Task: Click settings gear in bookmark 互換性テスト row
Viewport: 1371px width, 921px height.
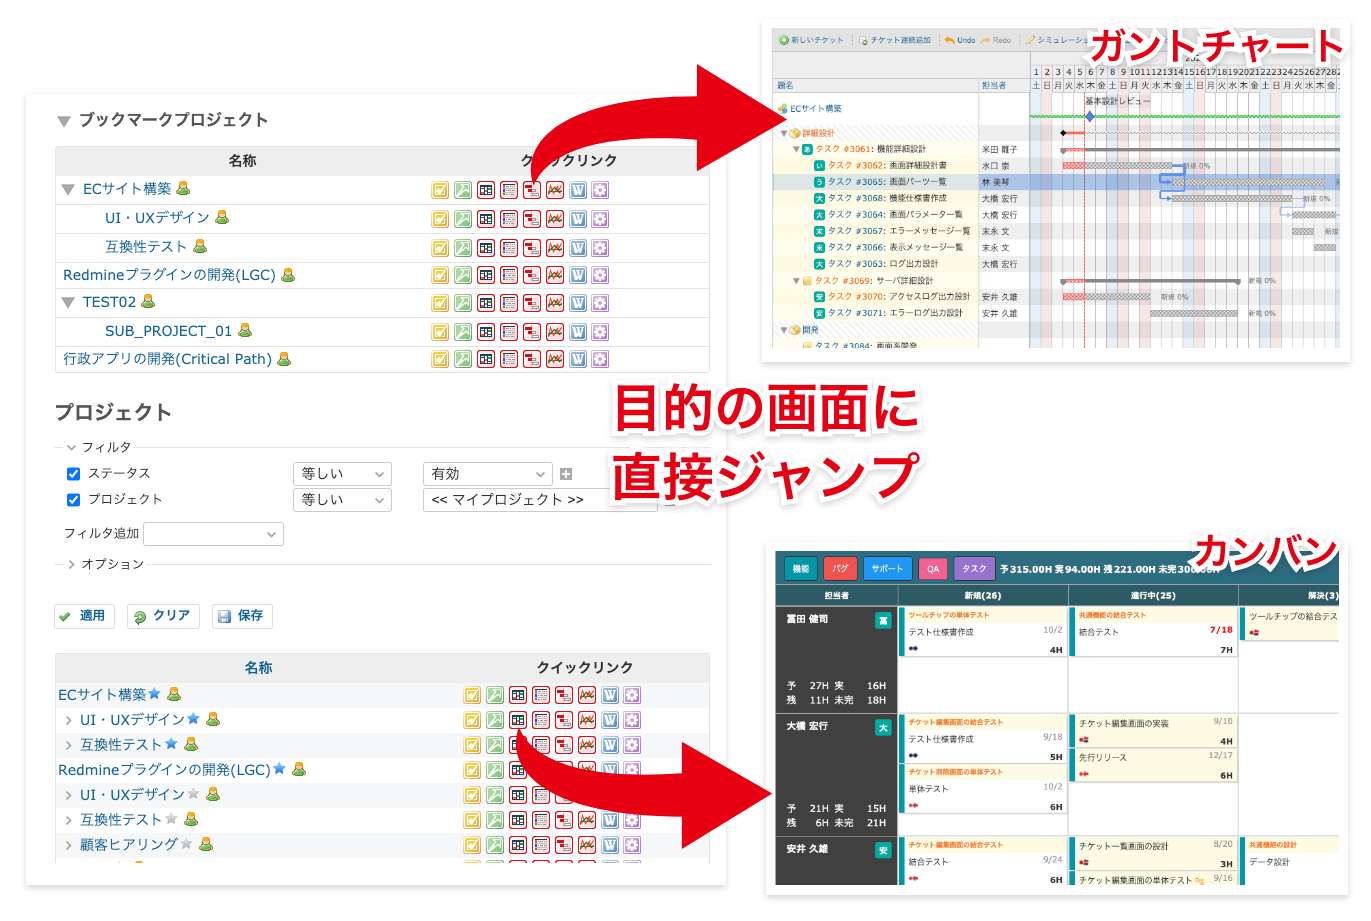Action: pos(600,248)
